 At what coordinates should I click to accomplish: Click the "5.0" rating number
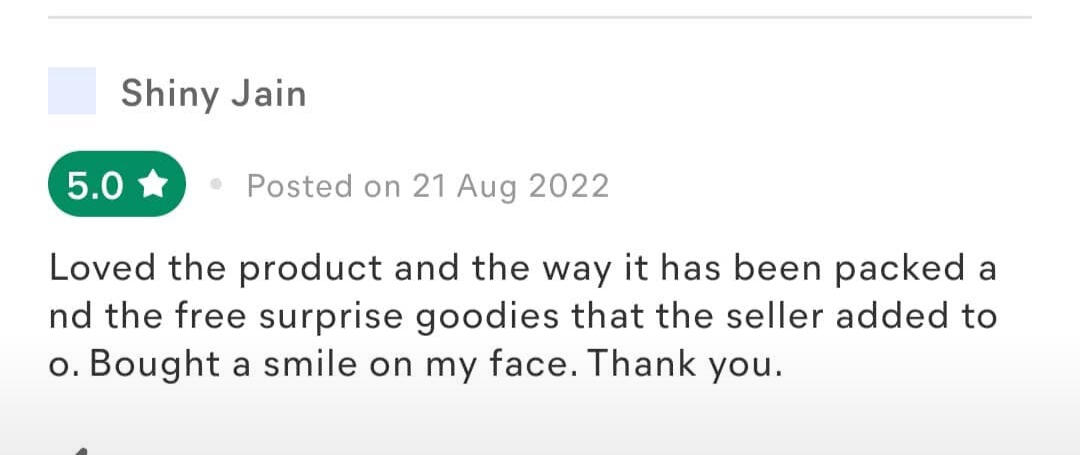pos(95,185)
